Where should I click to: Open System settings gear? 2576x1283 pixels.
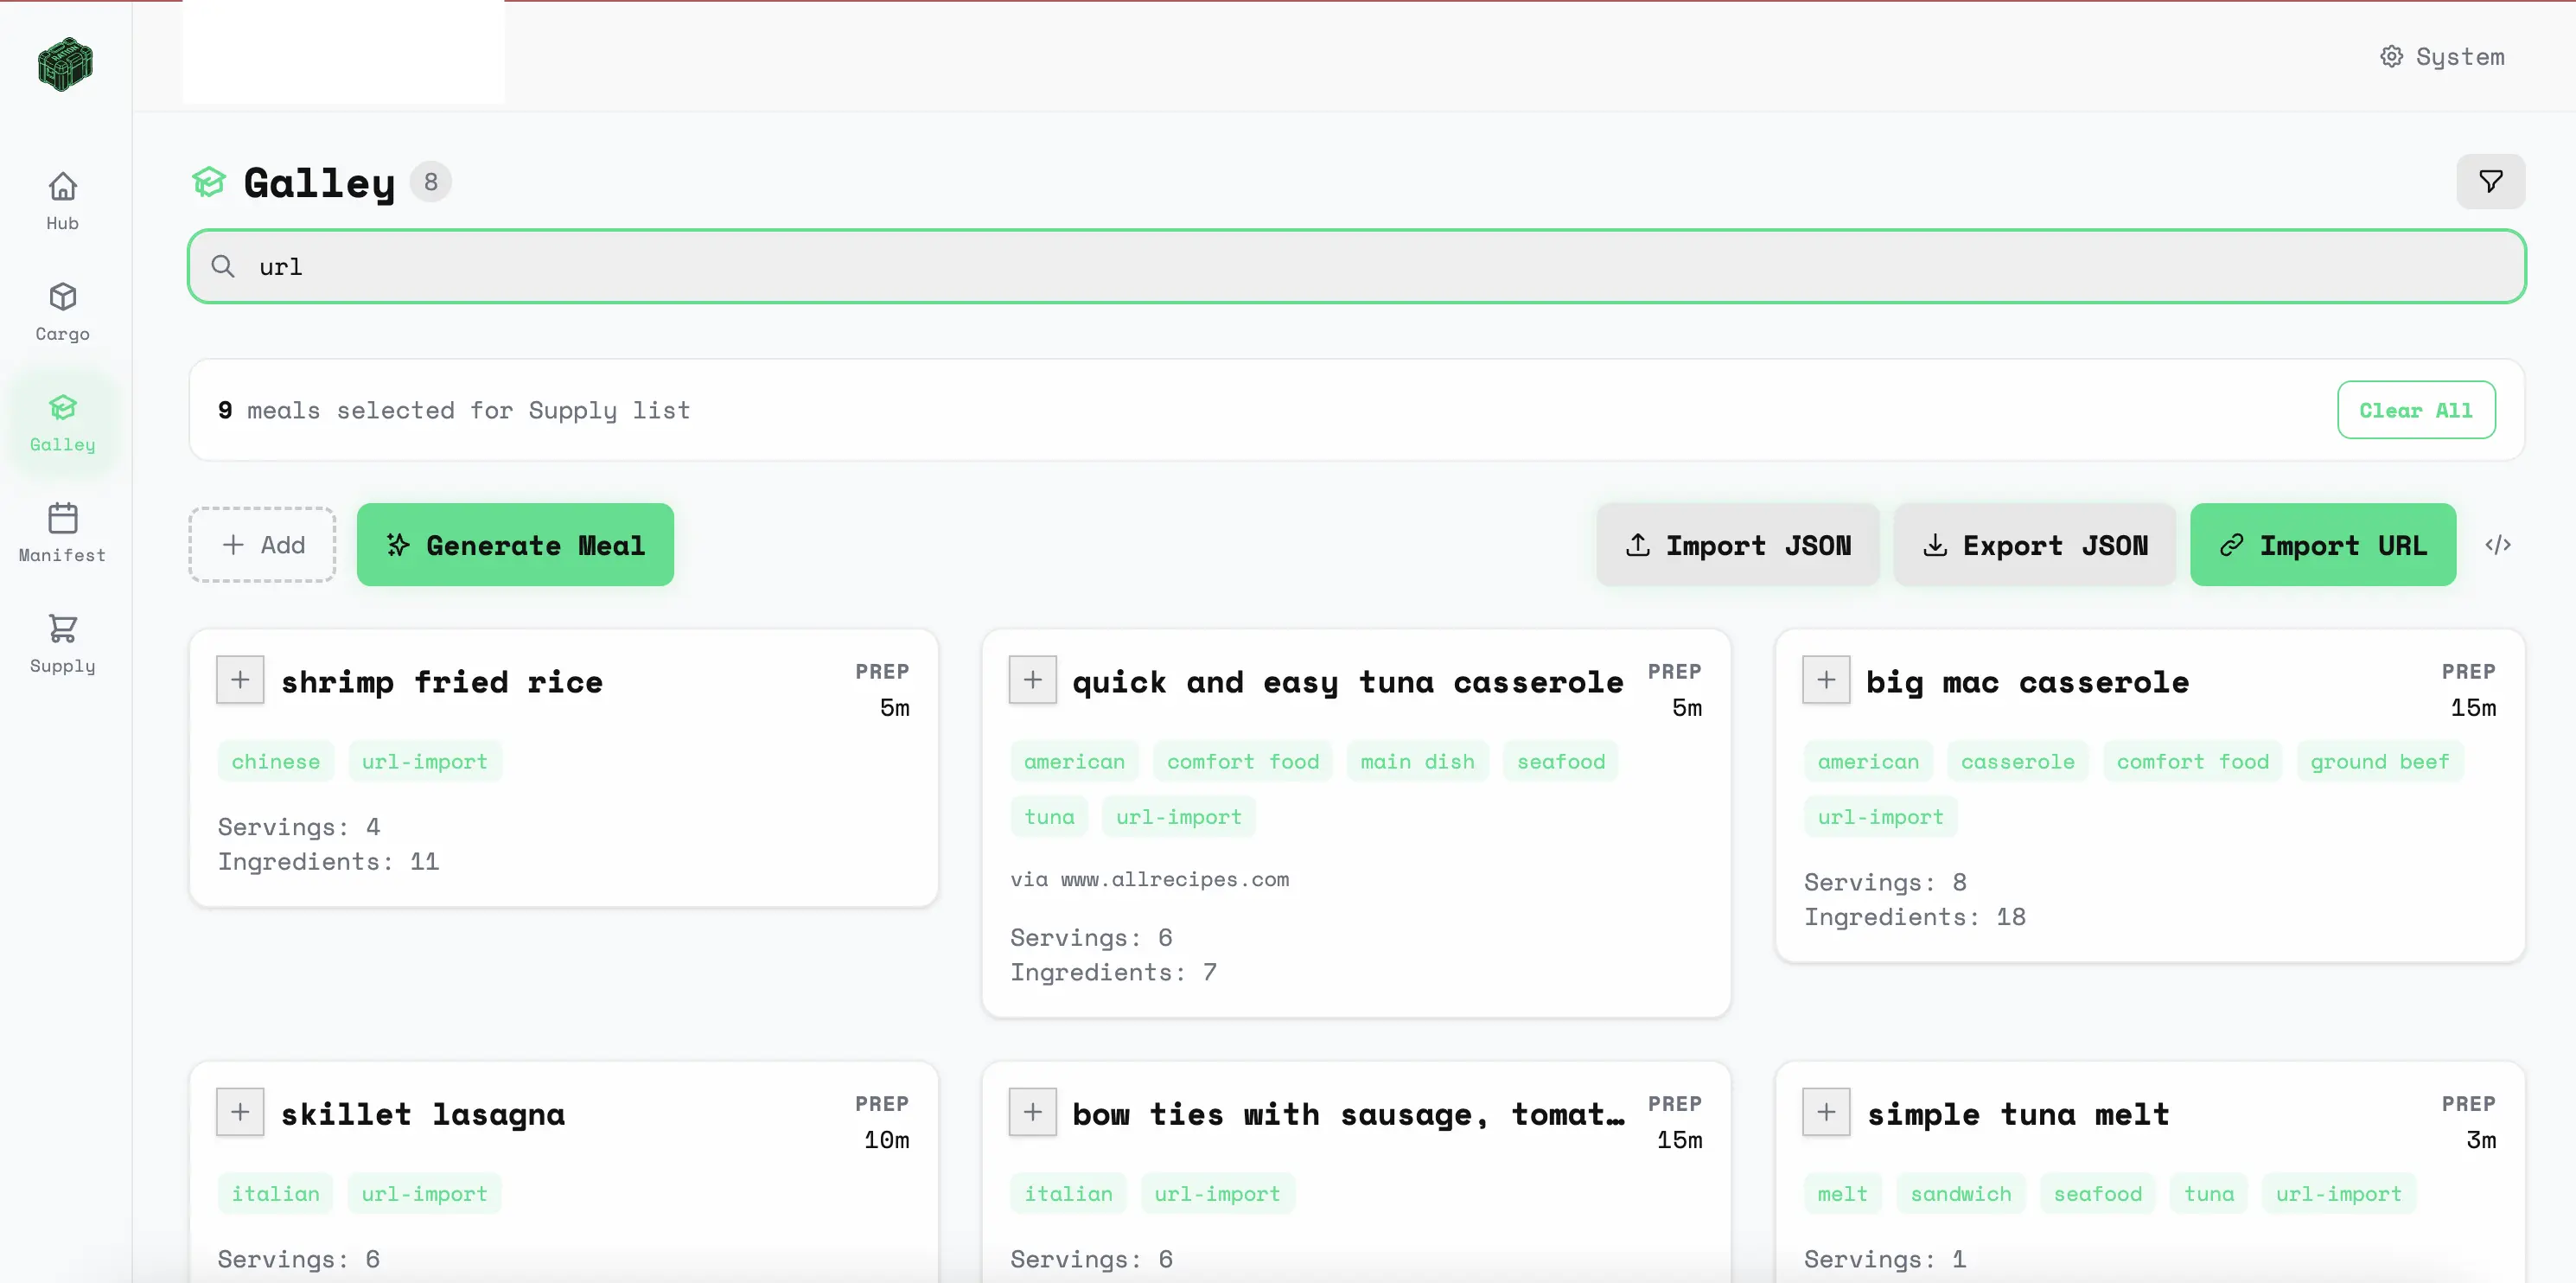click(2442, 56)
